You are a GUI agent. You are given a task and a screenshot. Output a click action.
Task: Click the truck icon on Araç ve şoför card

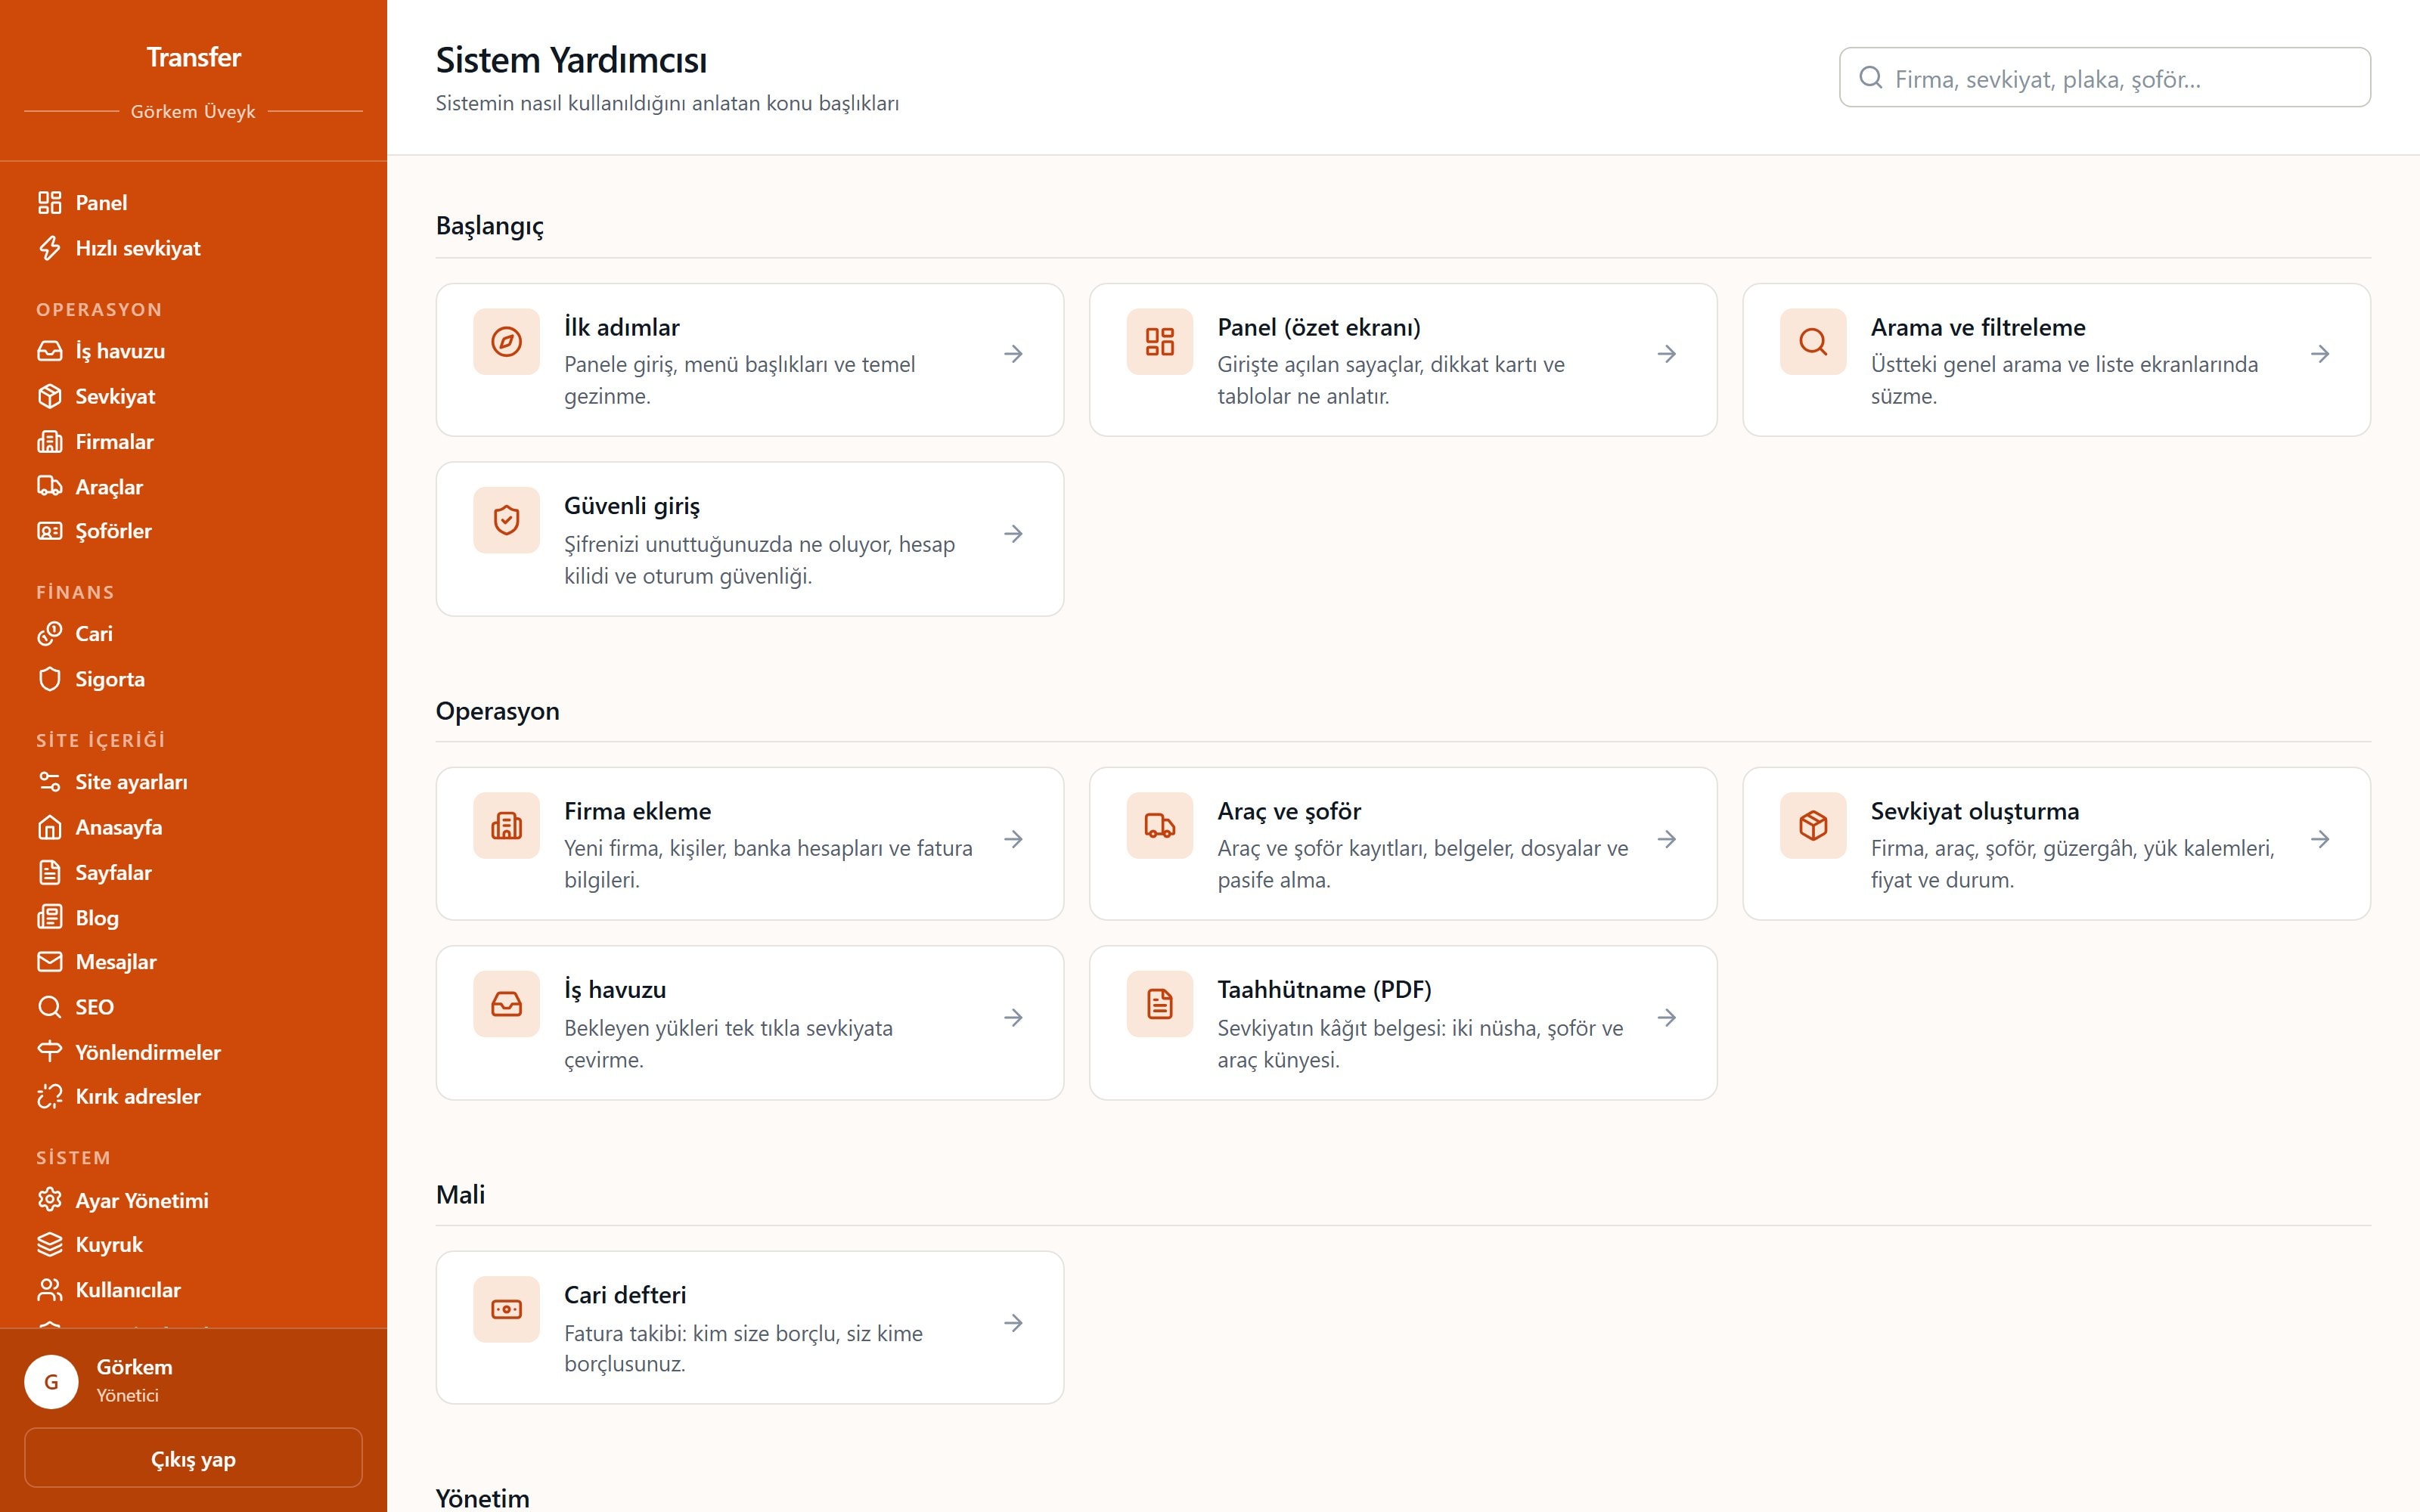[x=1159, y=826]
